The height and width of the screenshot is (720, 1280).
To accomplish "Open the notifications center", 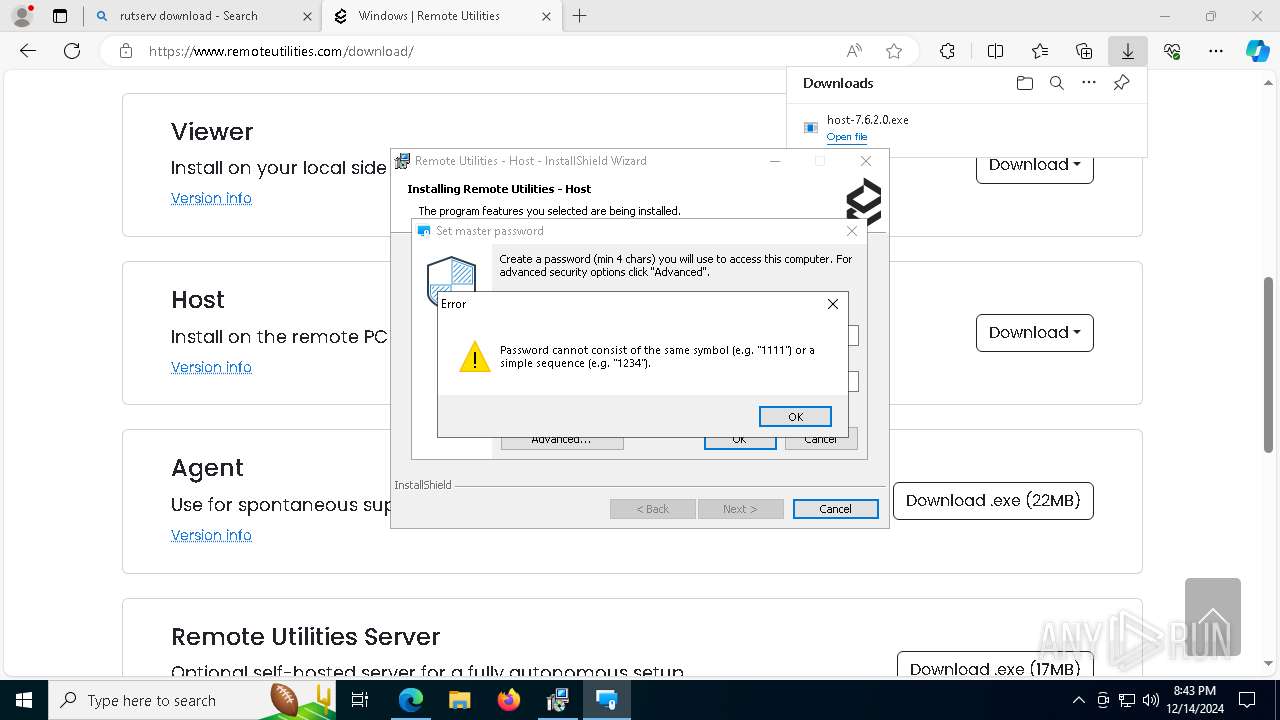I will coord(1247,700).
